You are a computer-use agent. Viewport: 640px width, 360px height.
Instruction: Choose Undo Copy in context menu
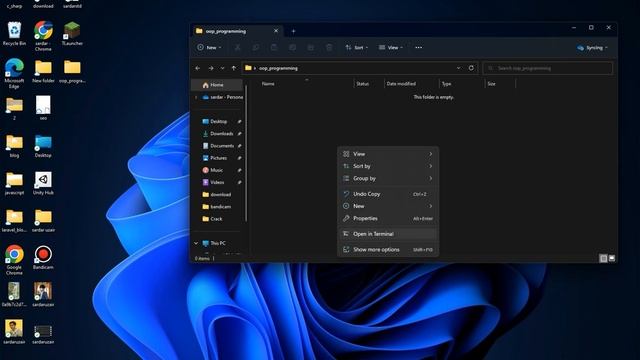click(x=388, y=194)
